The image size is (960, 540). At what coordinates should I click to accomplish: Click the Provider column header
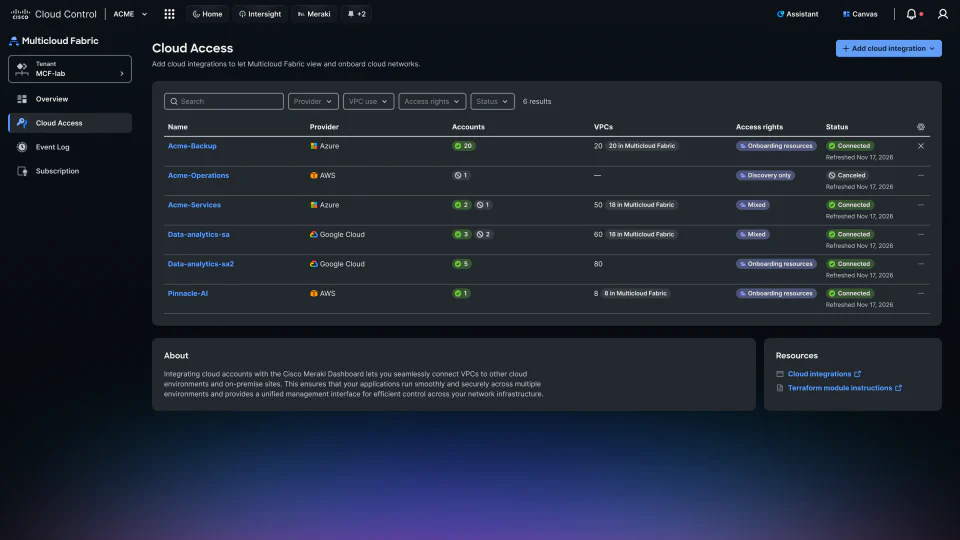[x=324, y=127]
